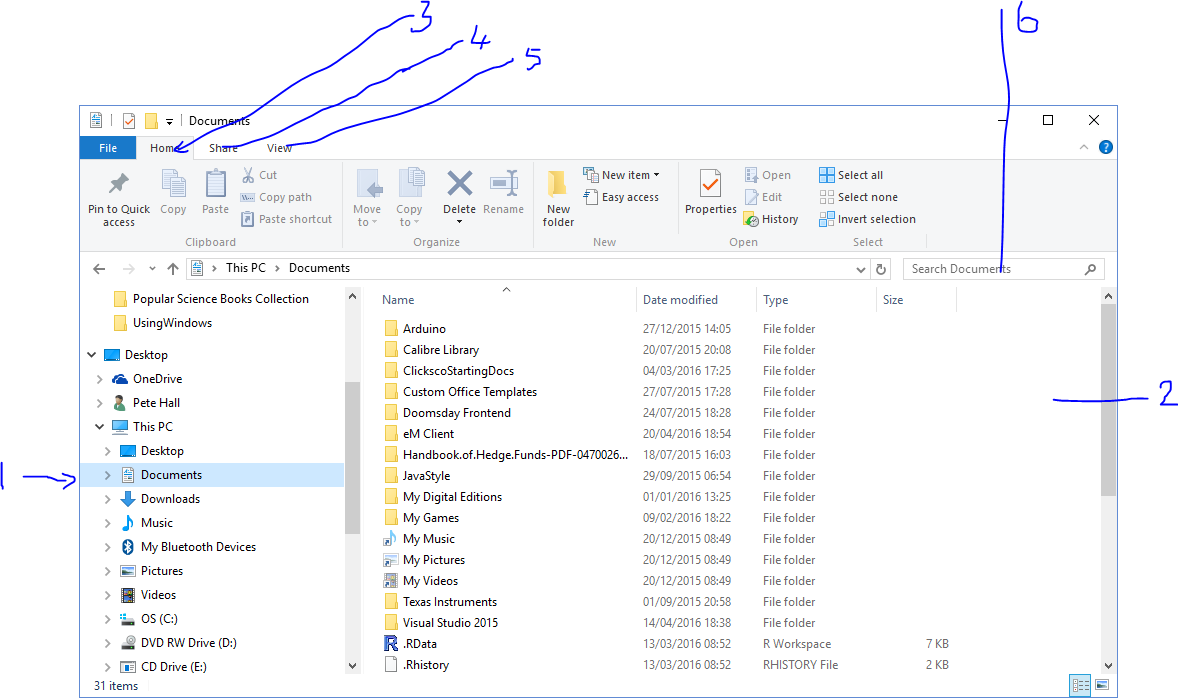The height and width of the screenshot is (698, 1178).
Task: Click the Help question mark icon
Action: 1105,147
